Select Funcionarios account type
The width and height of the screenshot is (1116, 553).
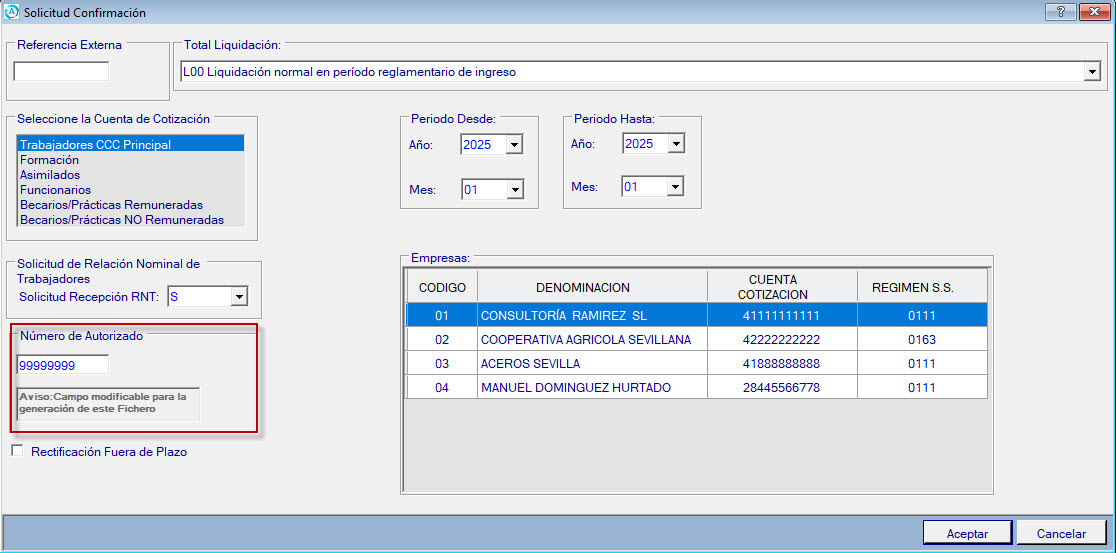[56, 190]
